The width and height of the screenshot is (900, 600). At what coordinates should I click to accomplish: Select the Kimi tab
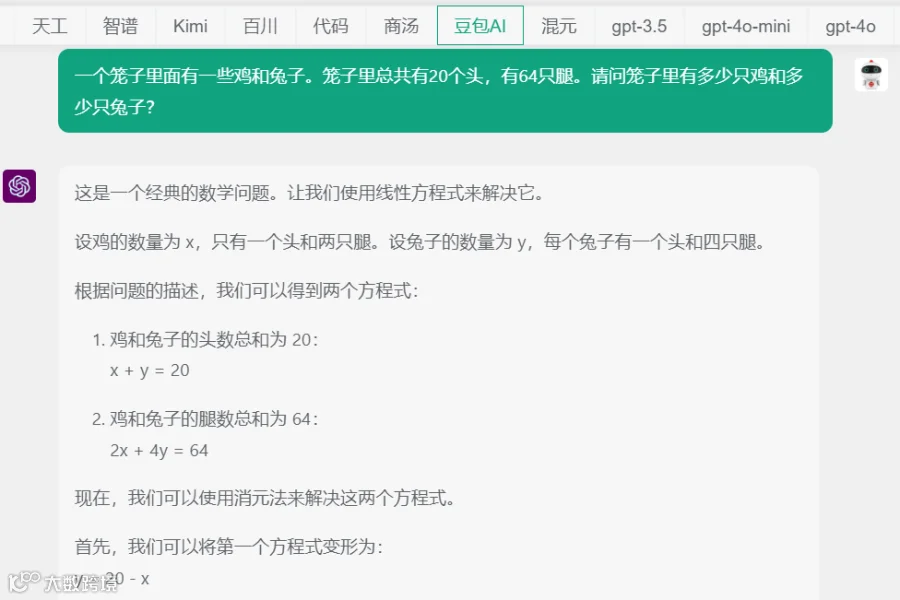click(x=190, y=26)
